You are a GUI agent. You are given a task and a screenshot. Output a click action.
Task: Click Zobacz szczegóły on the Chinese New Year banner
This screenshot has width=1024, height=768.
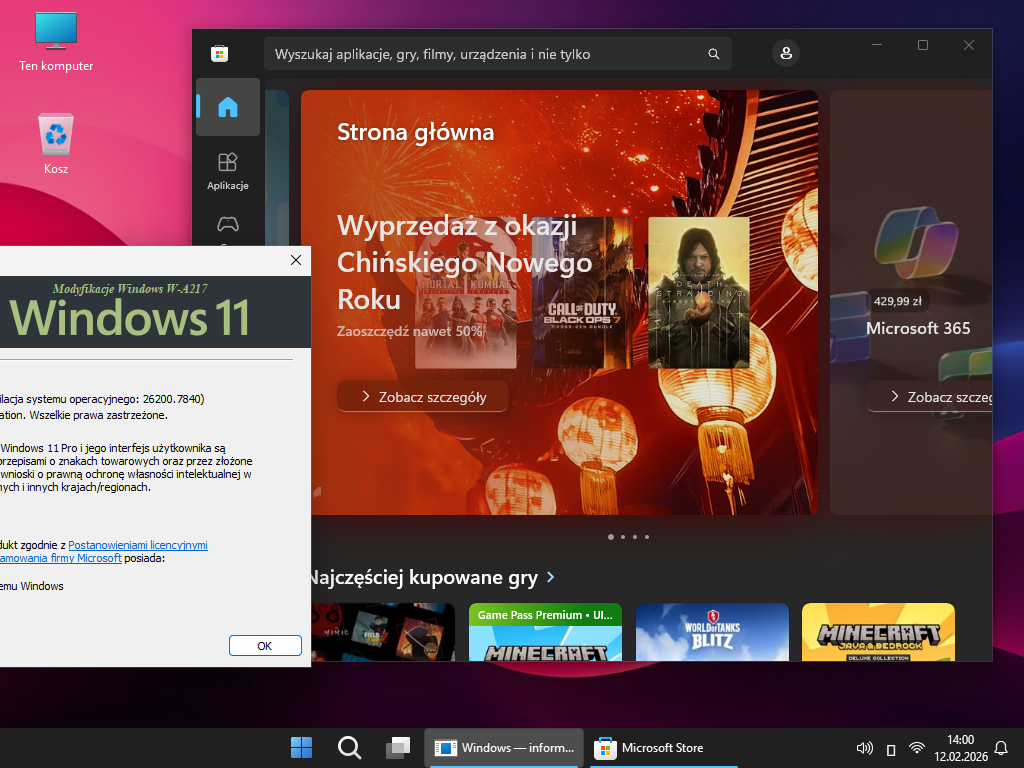coord(423,397)
